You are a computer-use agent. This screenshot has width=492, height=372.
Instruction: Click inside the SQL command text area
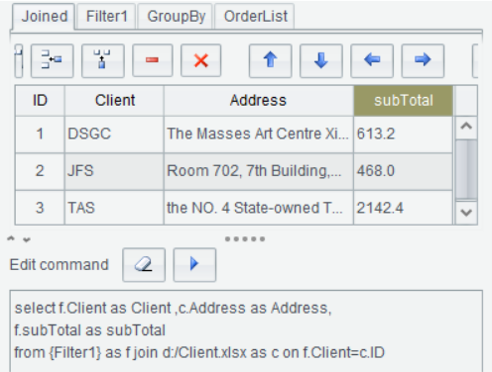(246, 331)
